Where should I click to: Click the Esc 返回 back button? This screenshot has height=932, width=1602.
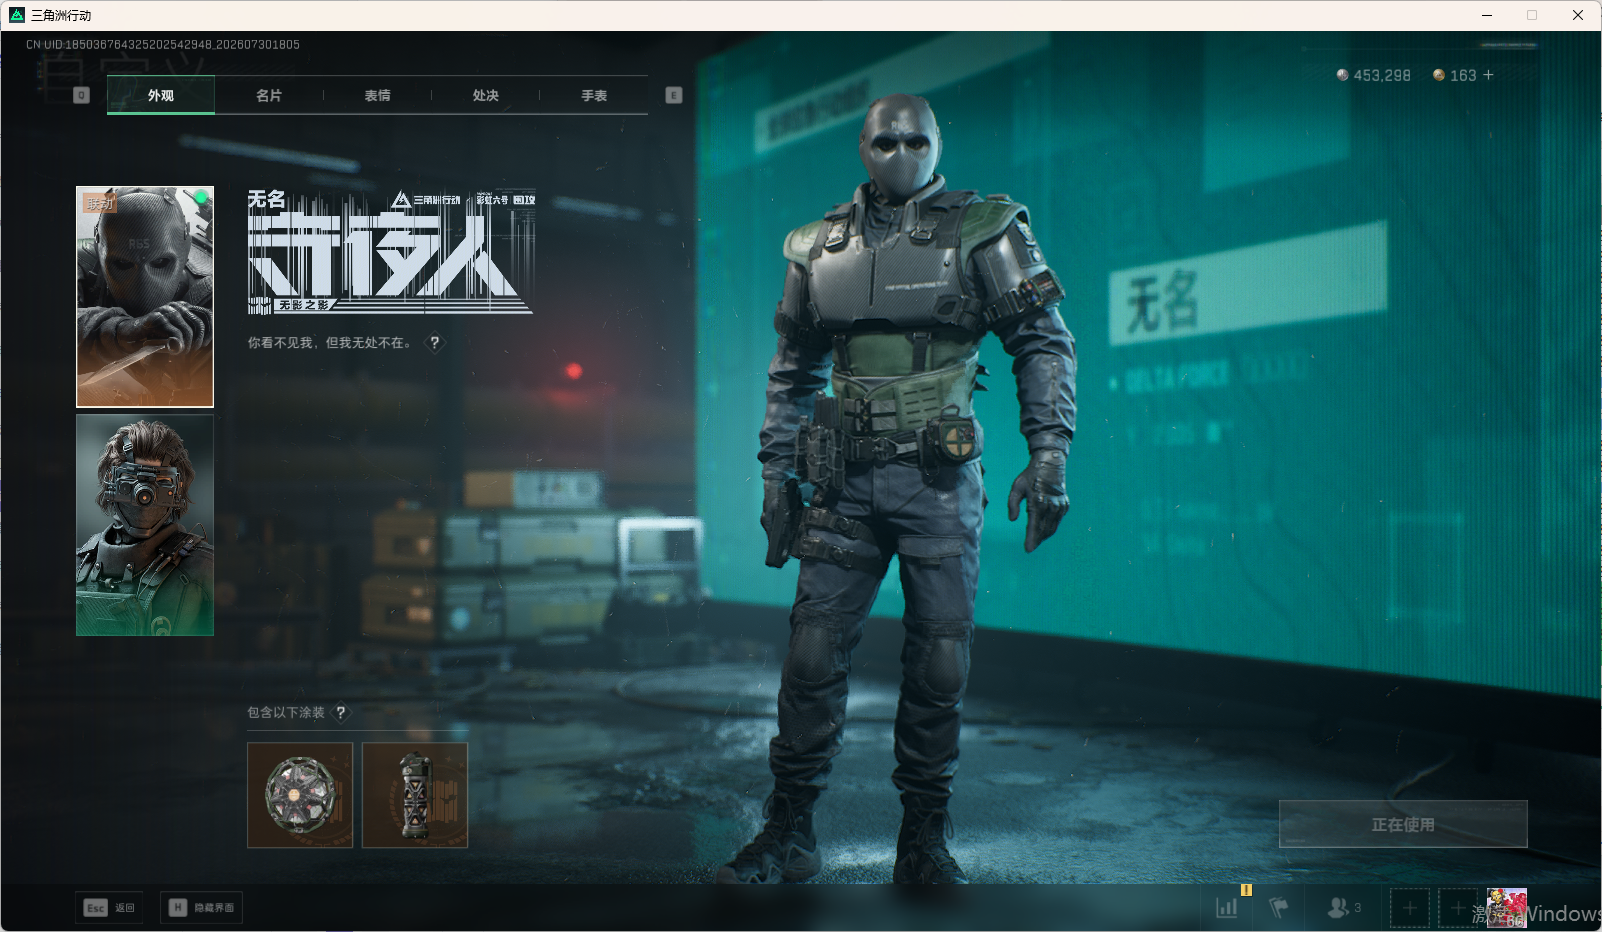click(x=110, y=907)
